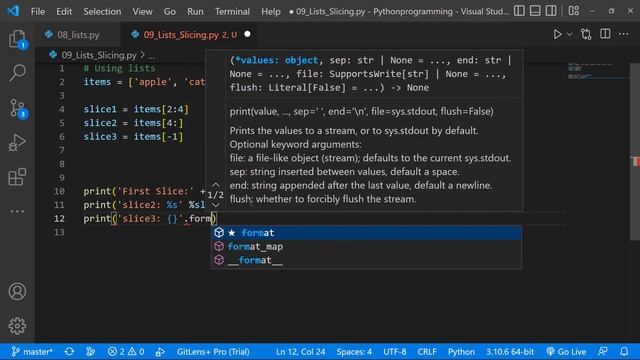Select the __format__ suggestion
Viewport: 640px width, 360px height.
[x=366, y=260]
